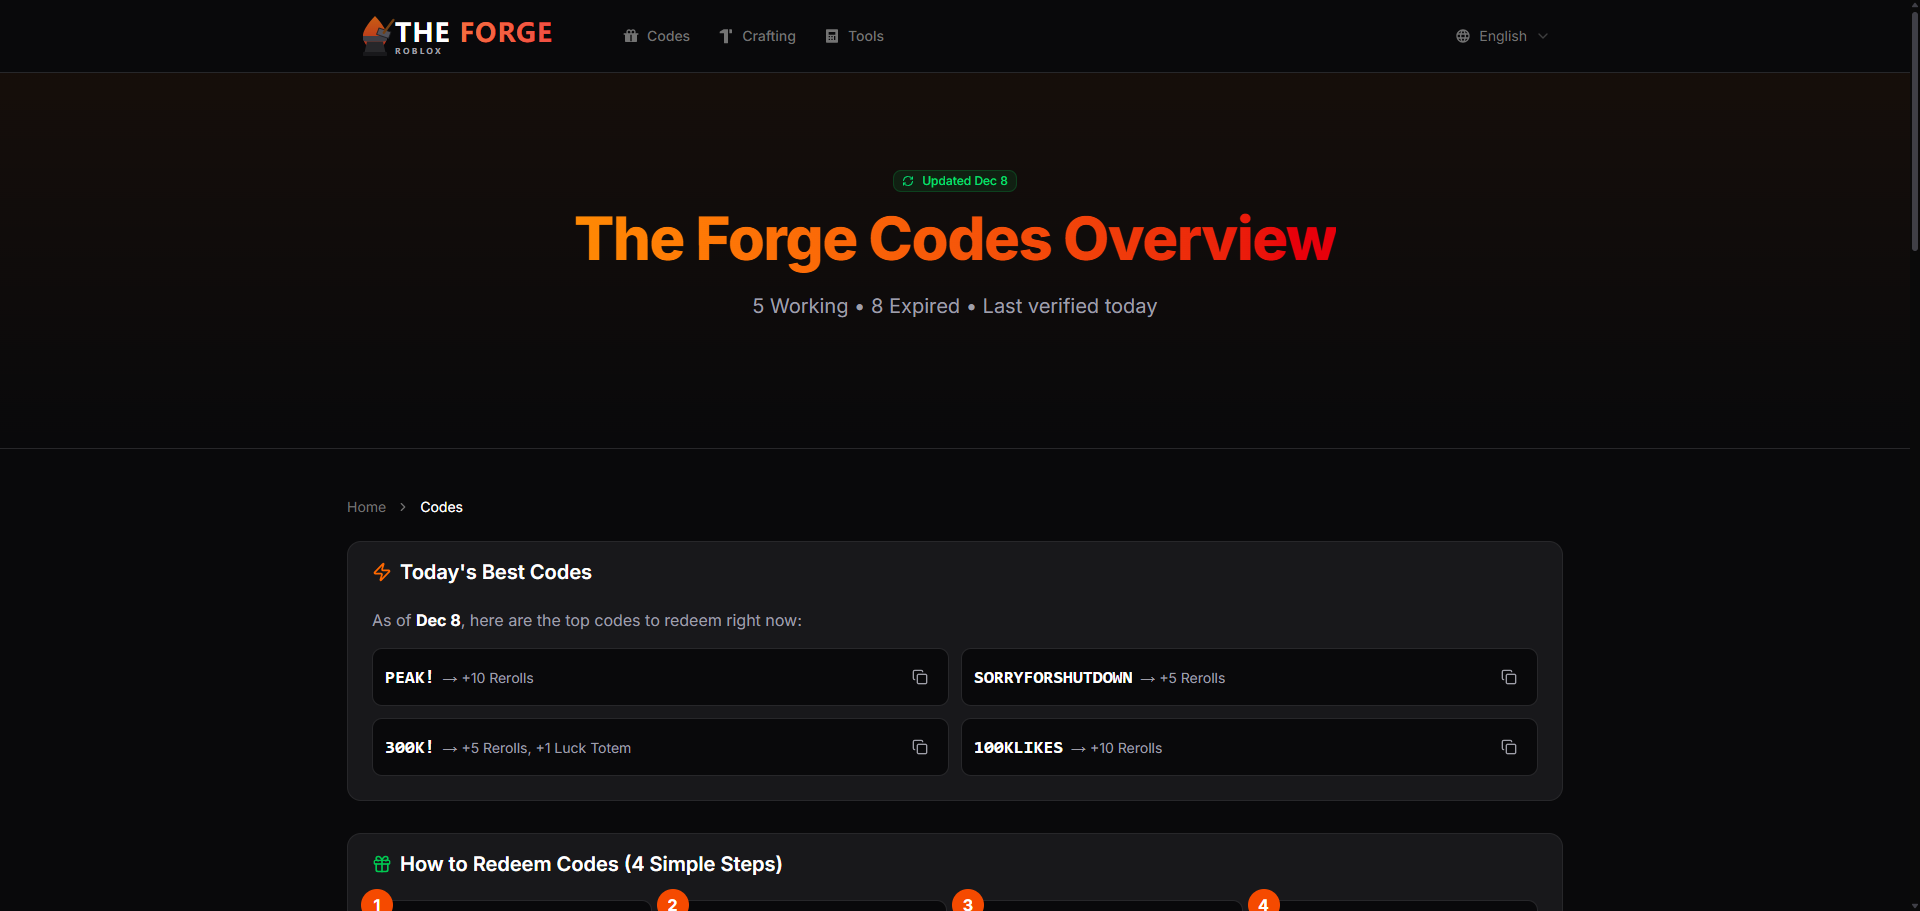Click the globe icon near the language selector

(1461, 36)
